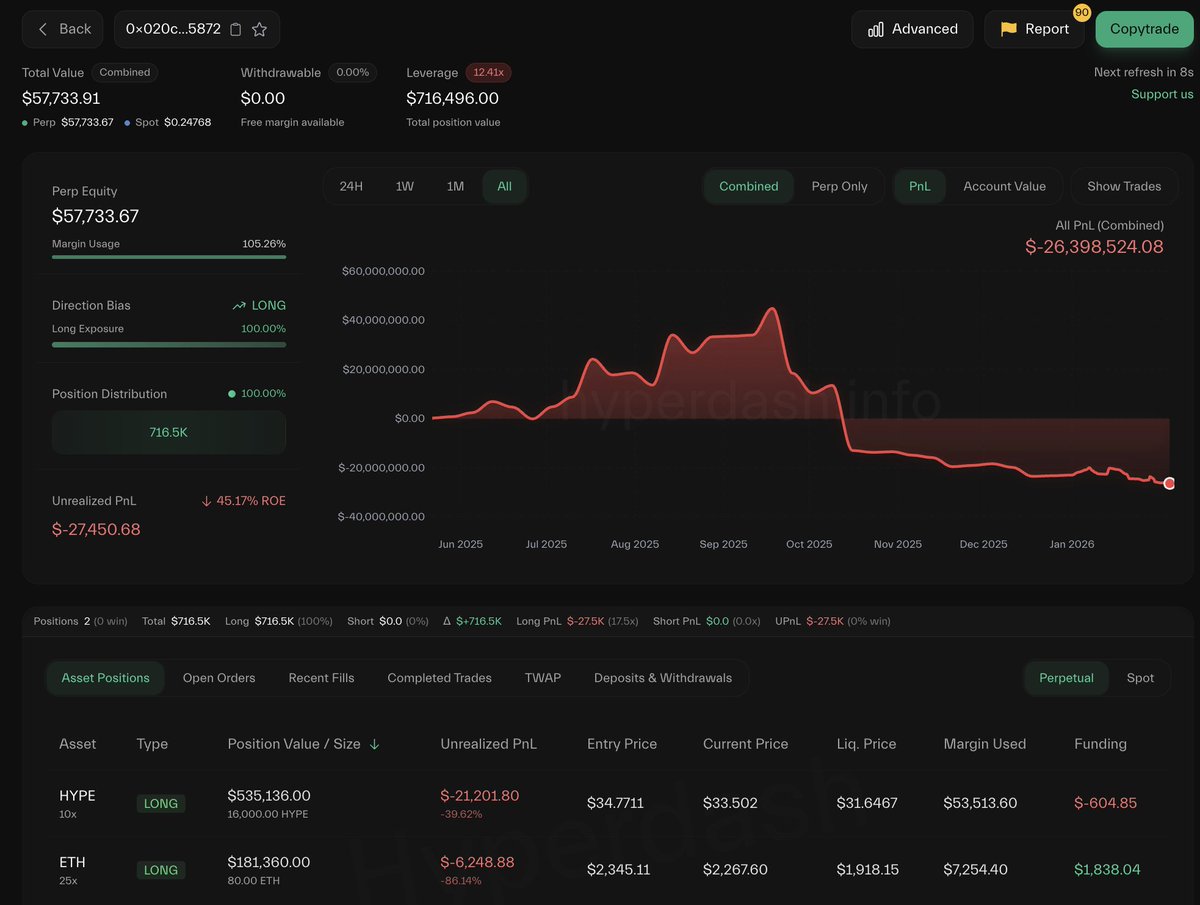
Task: Select the 1M time range
Action: pyautogui.click(x=455, y=186)
